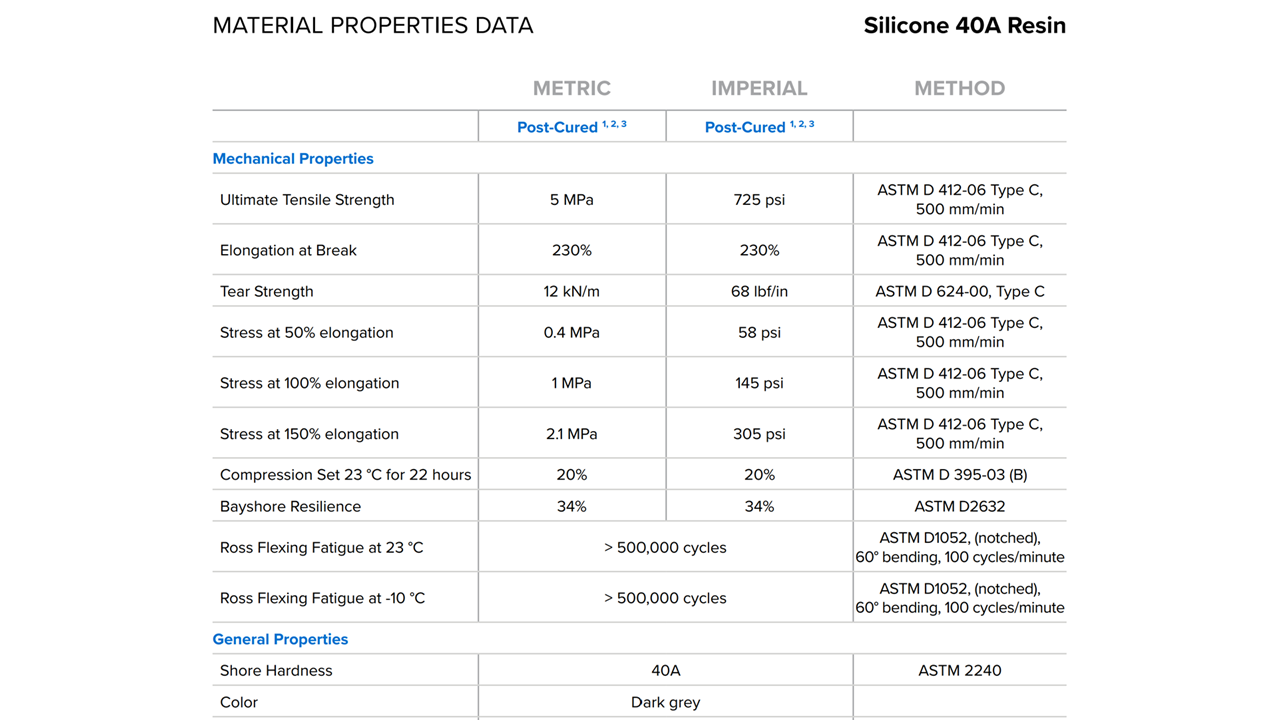
Task: Click the Dark grey color value
Action: tap(665, 702)
